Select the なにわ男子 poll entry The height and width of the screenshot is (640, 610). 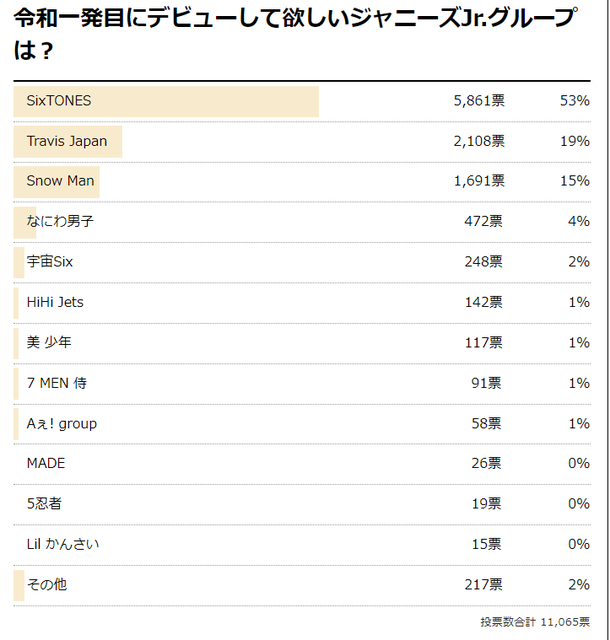[x=60, y=221]
